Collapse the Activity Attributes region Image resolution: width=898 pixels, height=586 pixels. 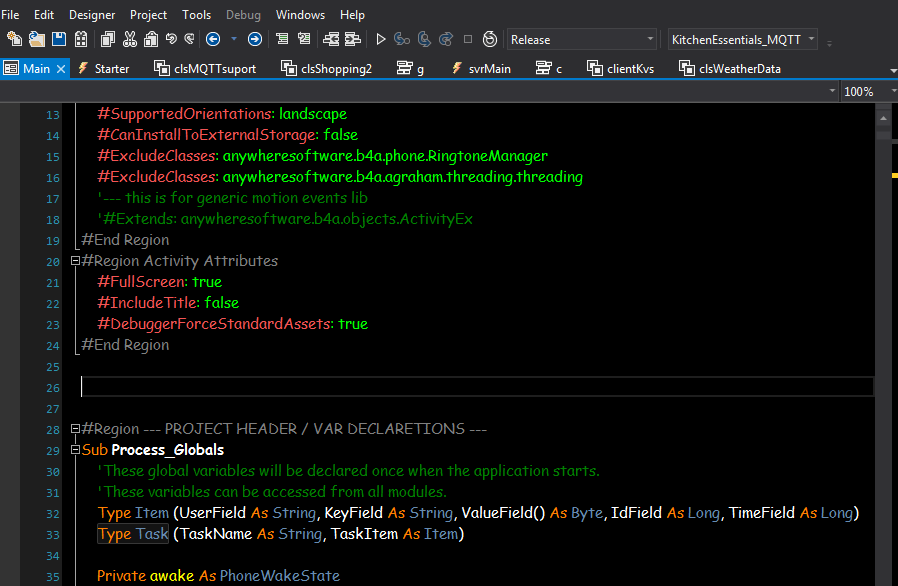tap(75, 261)
